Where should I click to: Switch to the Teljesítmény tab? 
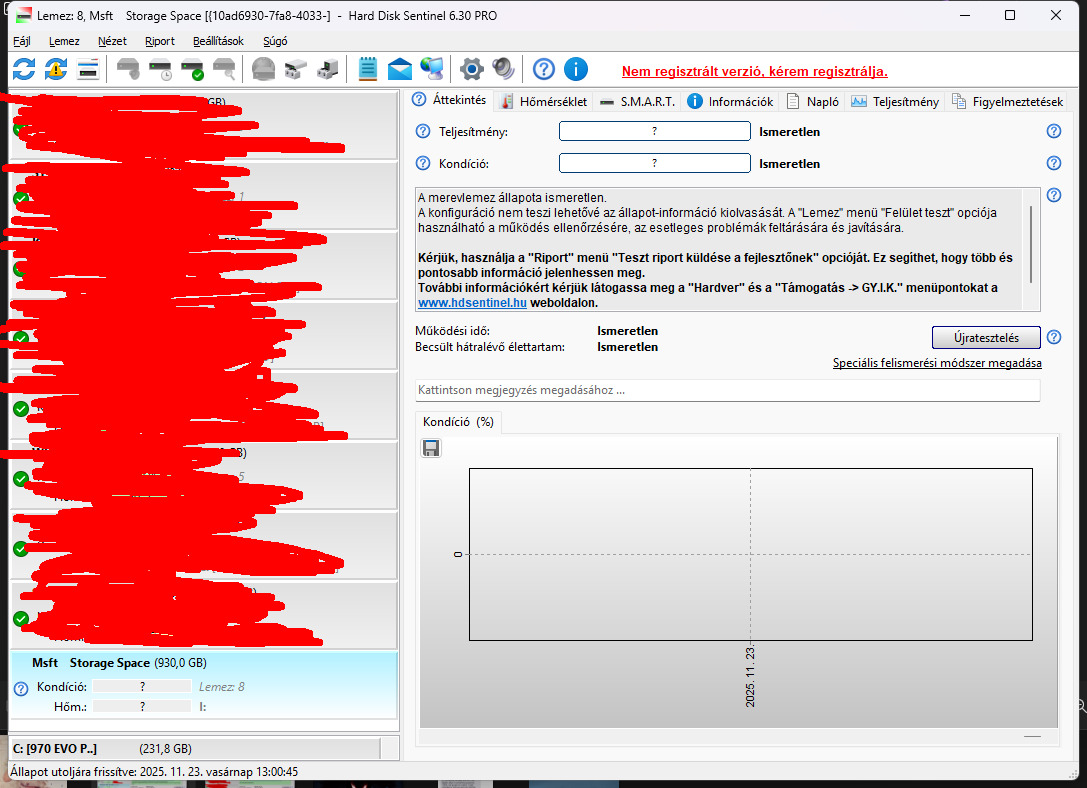tap(895, 101)
